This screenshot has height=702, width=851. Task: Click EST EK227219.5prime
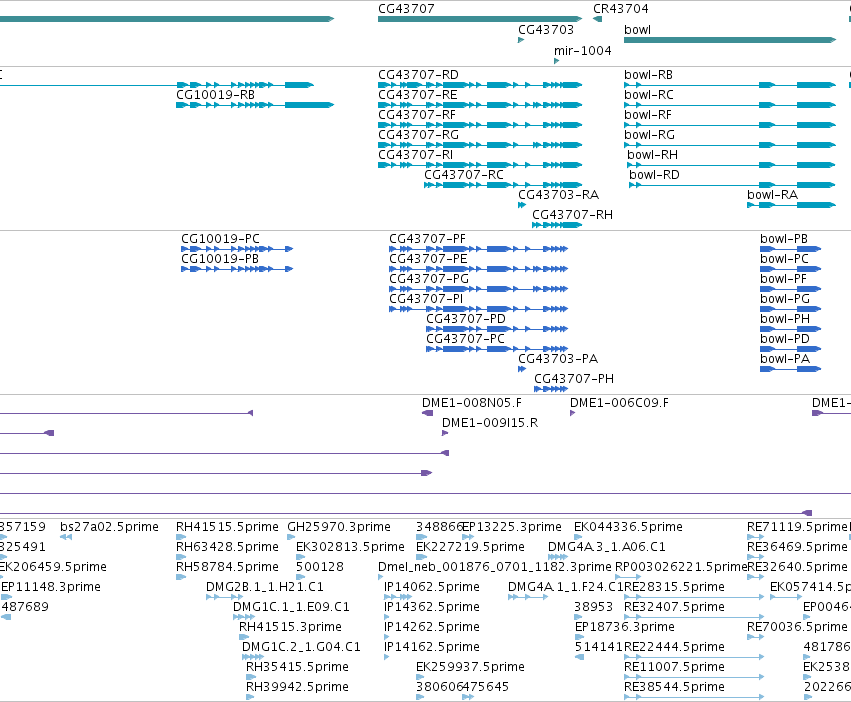421,557
